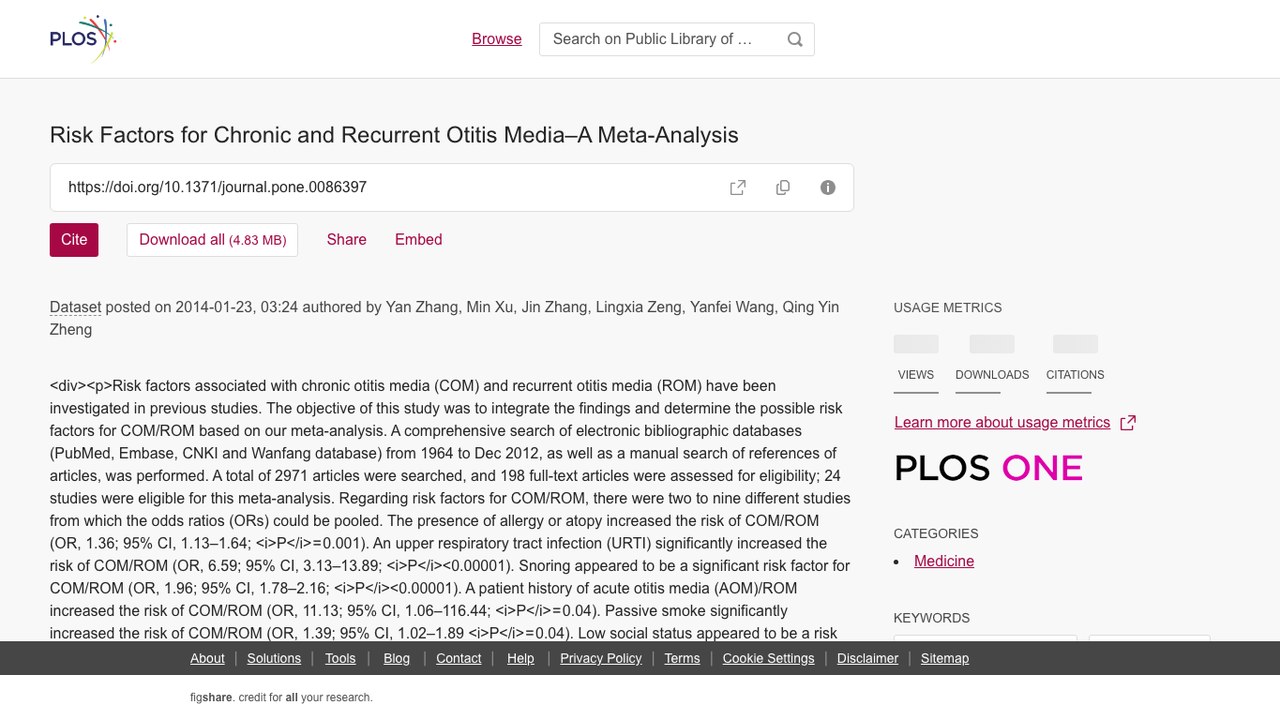Click the search magnifier icon

point(795,39)
